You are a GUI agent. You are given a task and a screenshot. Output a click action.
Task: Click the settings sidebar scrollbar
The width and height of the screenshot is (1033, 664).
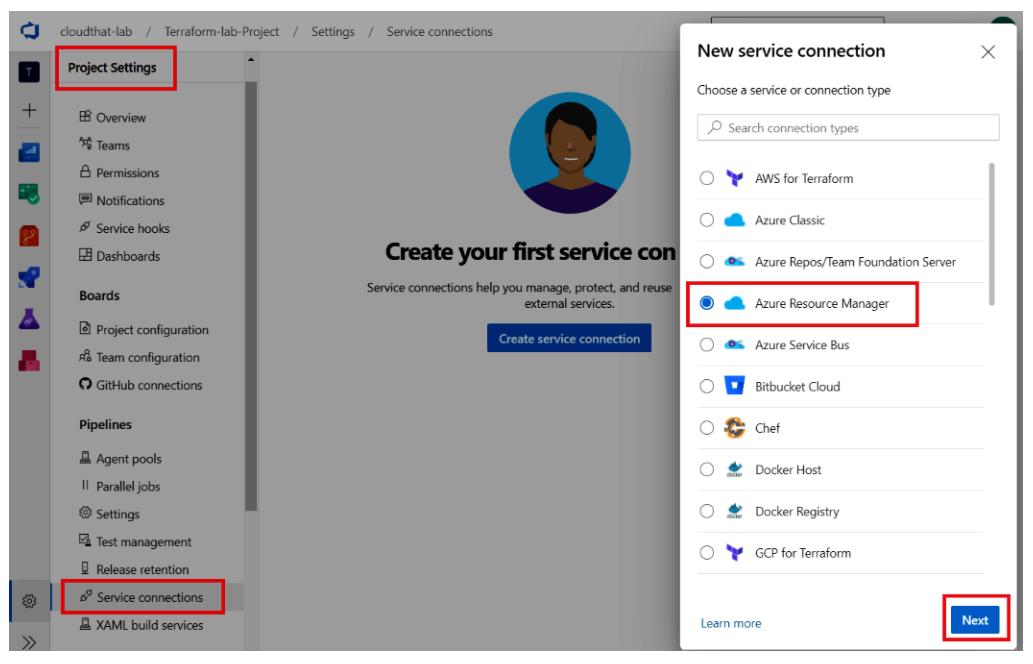click(250, 296)
